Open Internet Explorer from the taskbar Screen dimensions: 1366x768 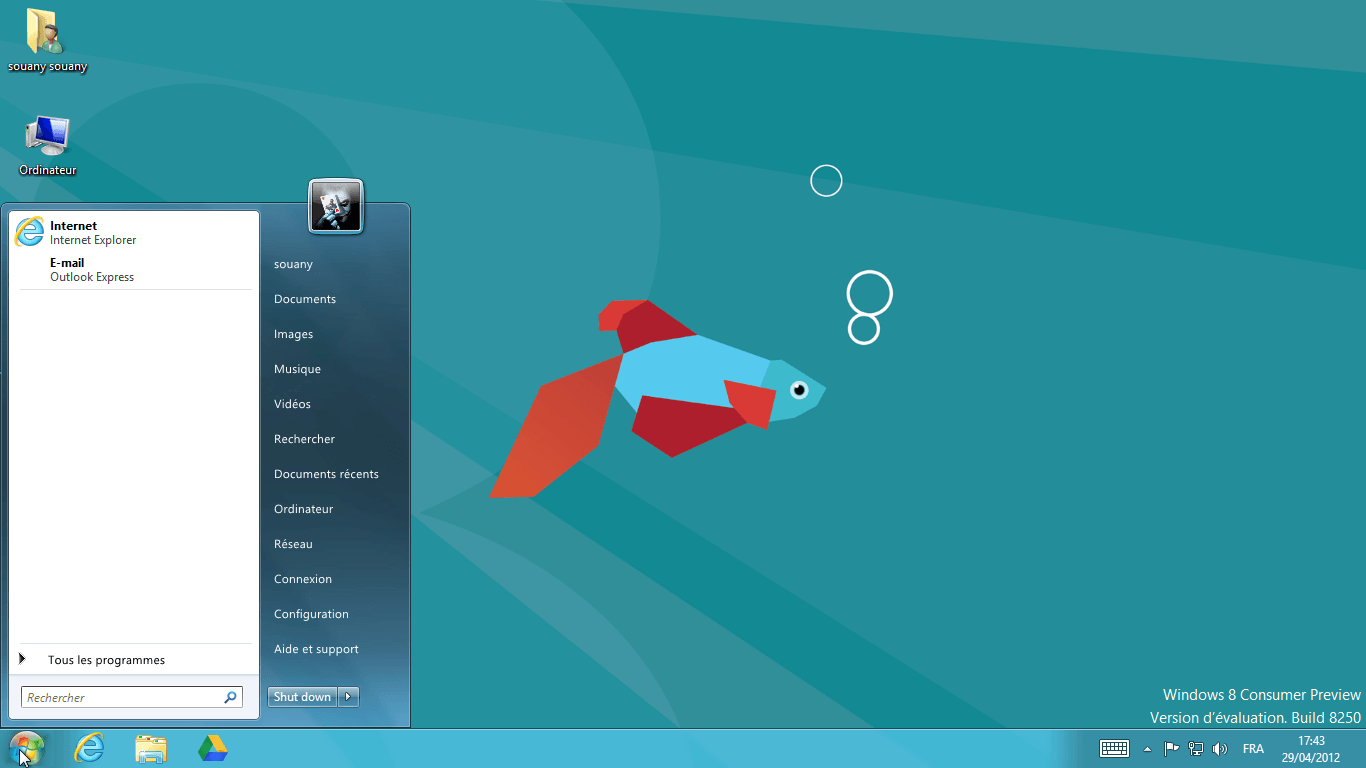coord(90,748)
